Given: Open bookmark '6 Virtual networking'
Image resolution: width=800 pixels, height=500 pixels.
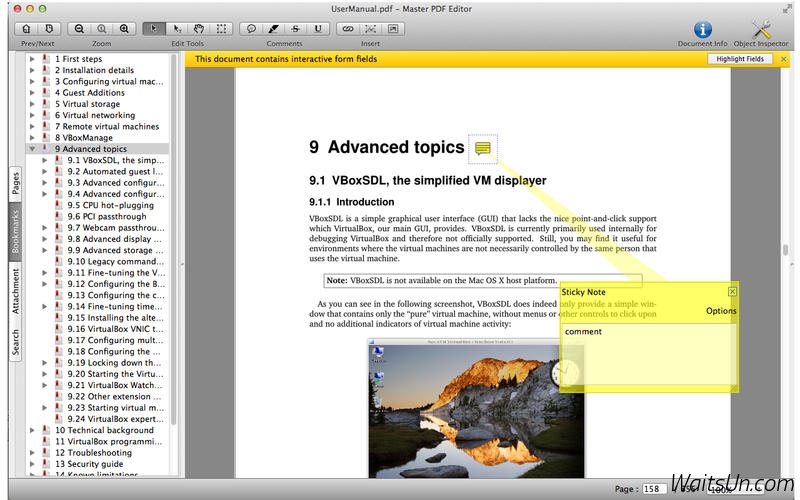Looking at the screenshot, I should point(95,115).
